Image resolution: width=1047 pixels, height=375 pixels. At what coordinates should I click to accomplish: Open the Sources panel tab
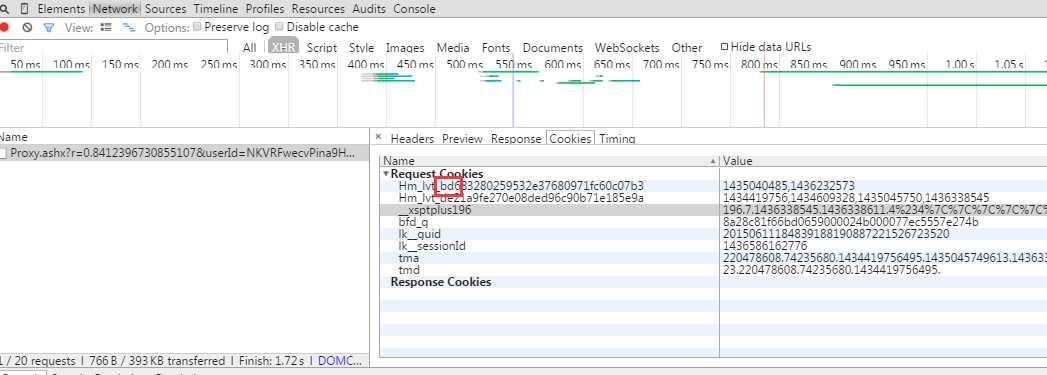(x=165, y=9)
